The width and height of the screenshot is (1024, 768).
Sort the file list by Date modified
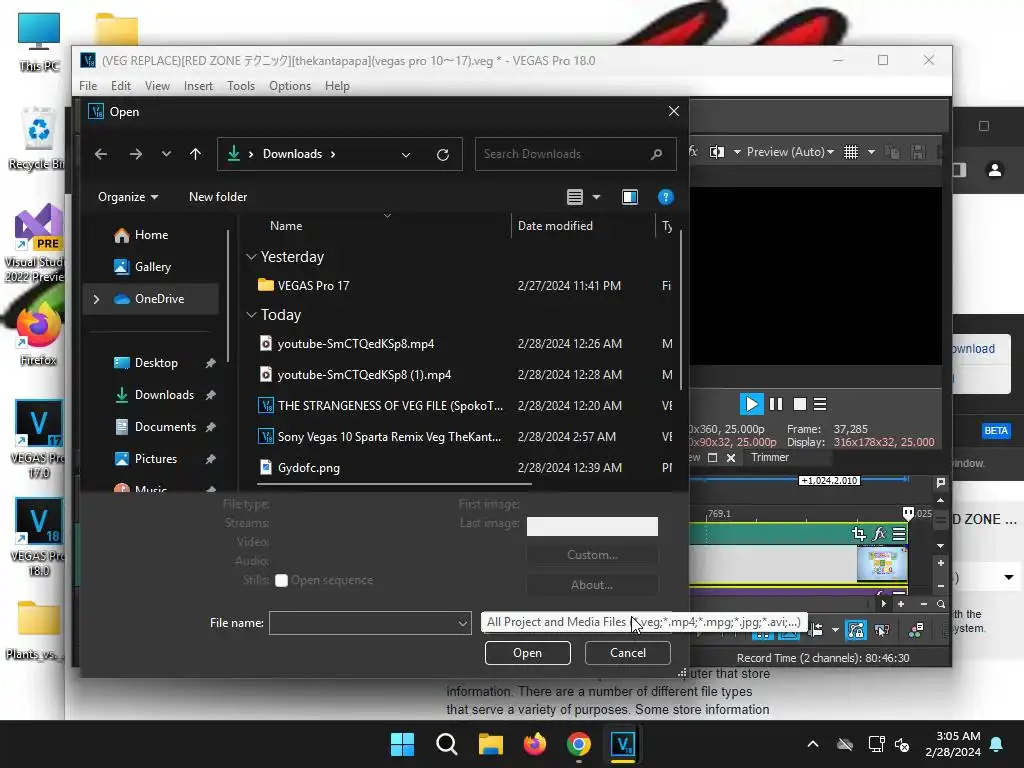click(555, 226)
